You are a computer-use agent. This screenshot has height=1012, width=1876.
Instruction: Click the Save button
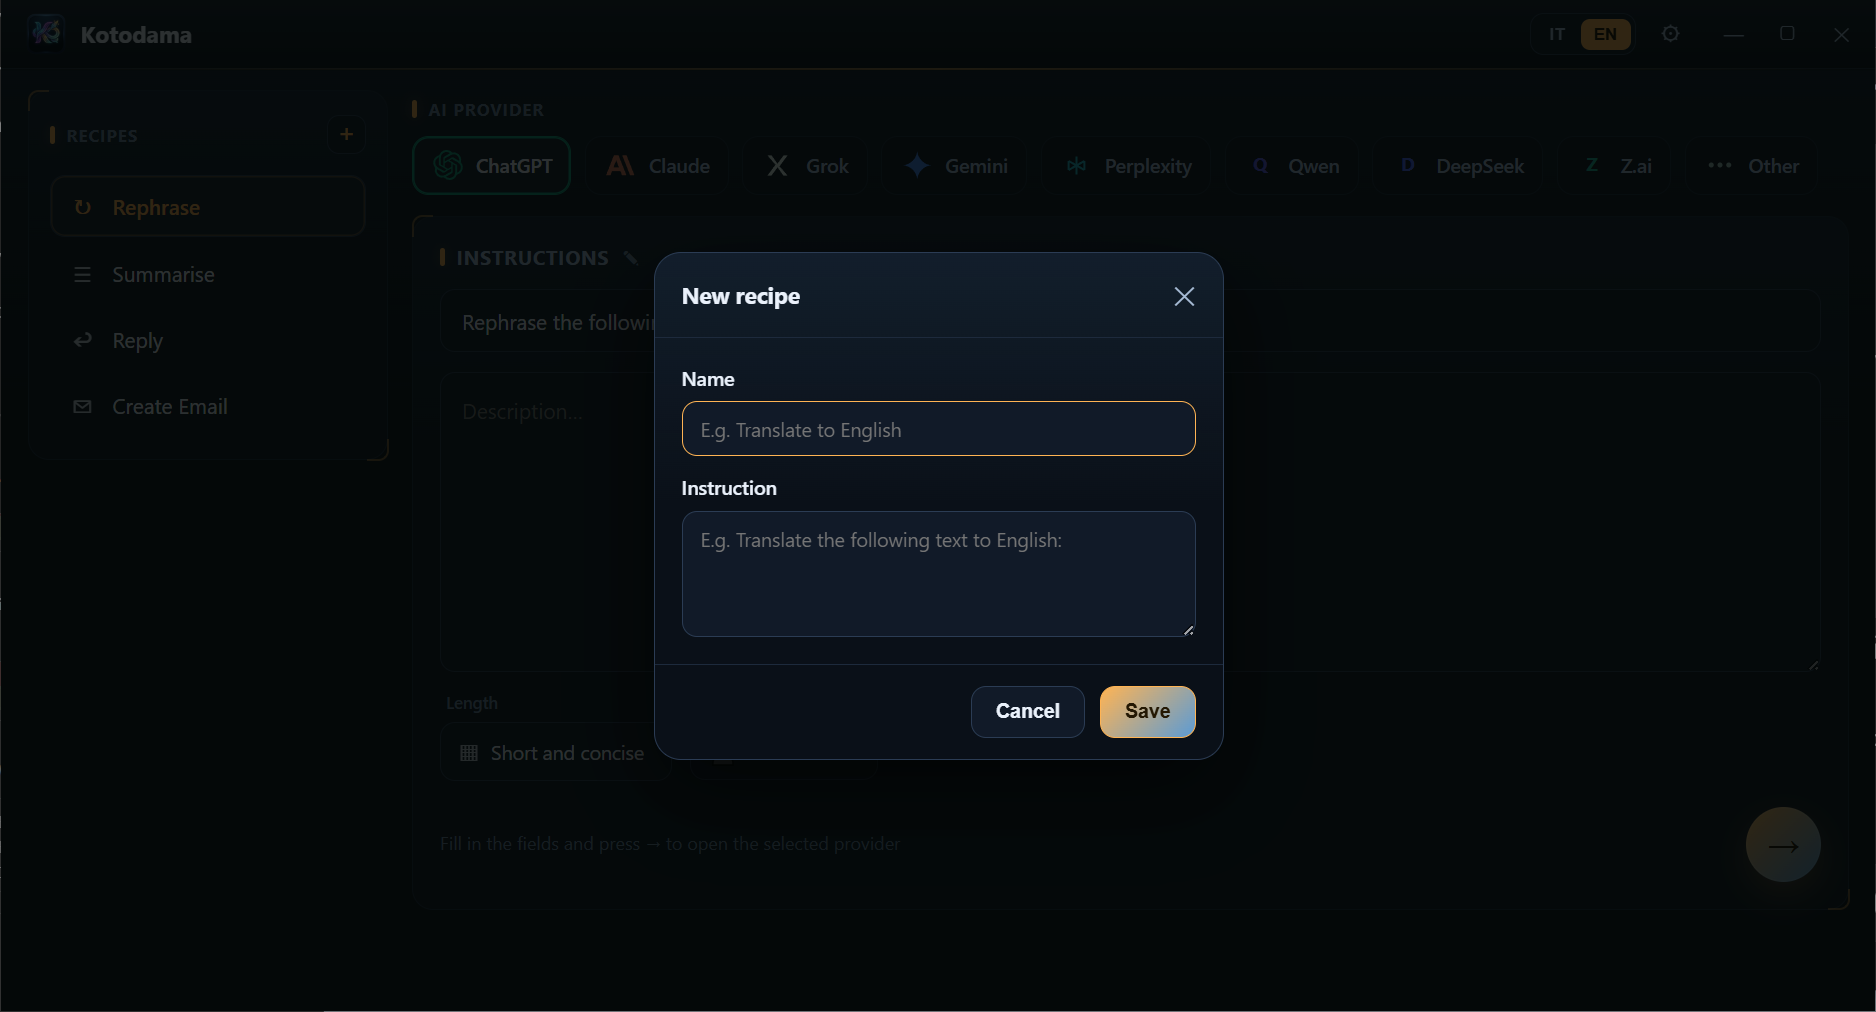pos(1147,712)
